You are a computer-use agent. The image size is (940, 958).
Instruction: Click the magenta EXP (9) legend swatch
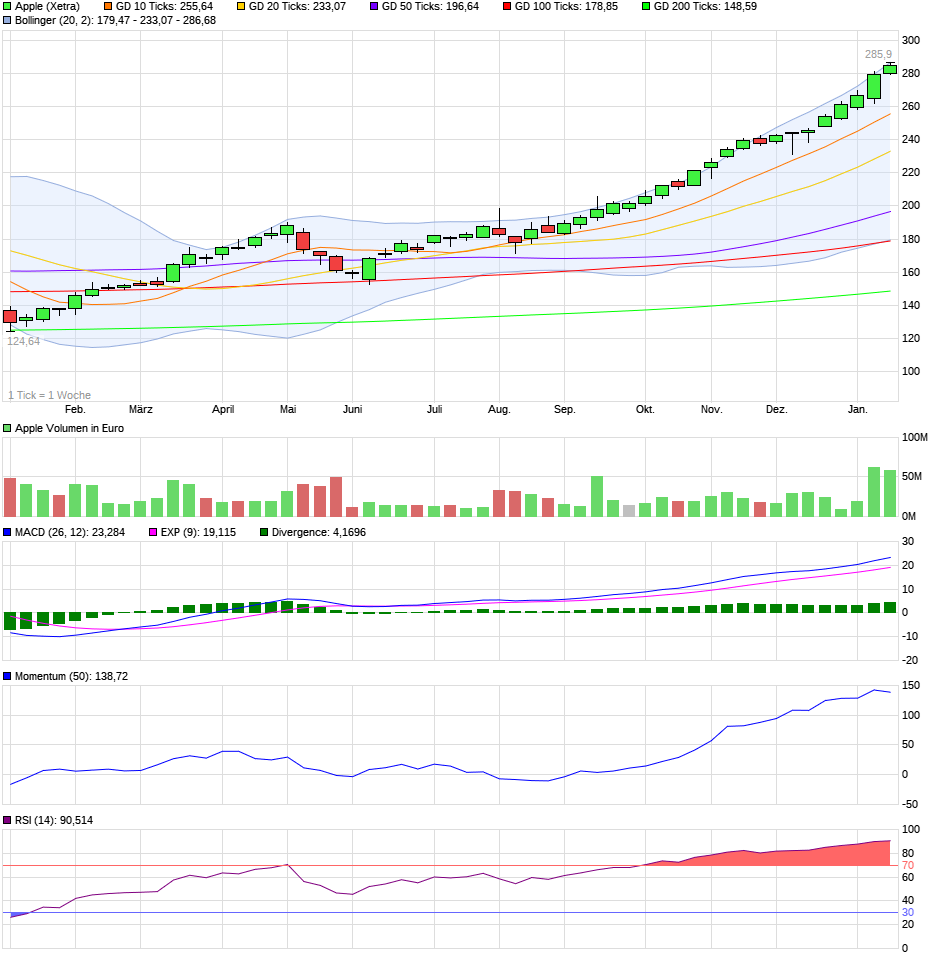(153, 533)
